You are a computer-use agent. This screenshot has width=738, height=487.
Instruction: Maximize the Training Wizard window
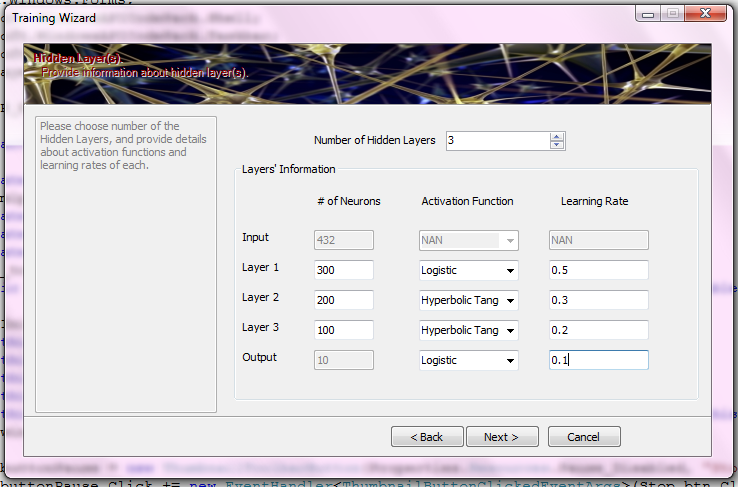[x=673, y=14]
